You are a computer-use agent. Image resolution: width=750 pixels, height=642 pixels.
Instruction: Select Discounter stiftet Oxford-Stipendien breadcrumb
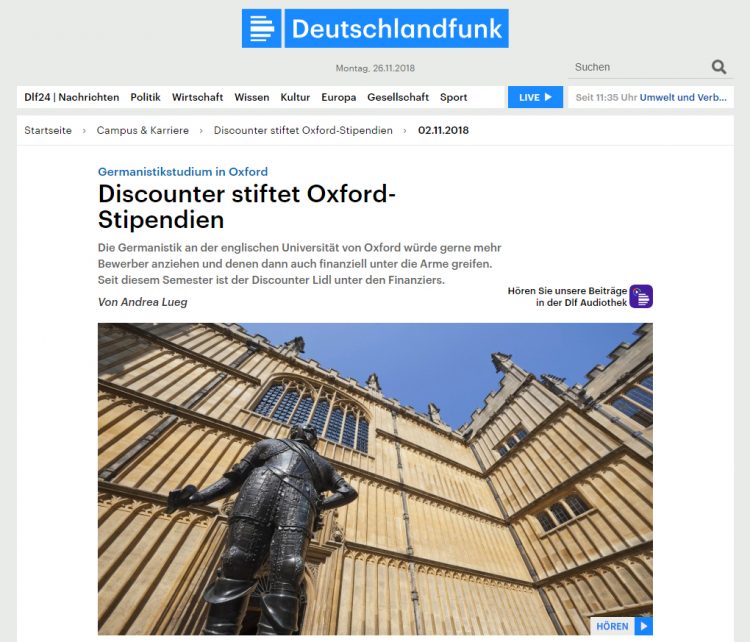pos(303,130)
